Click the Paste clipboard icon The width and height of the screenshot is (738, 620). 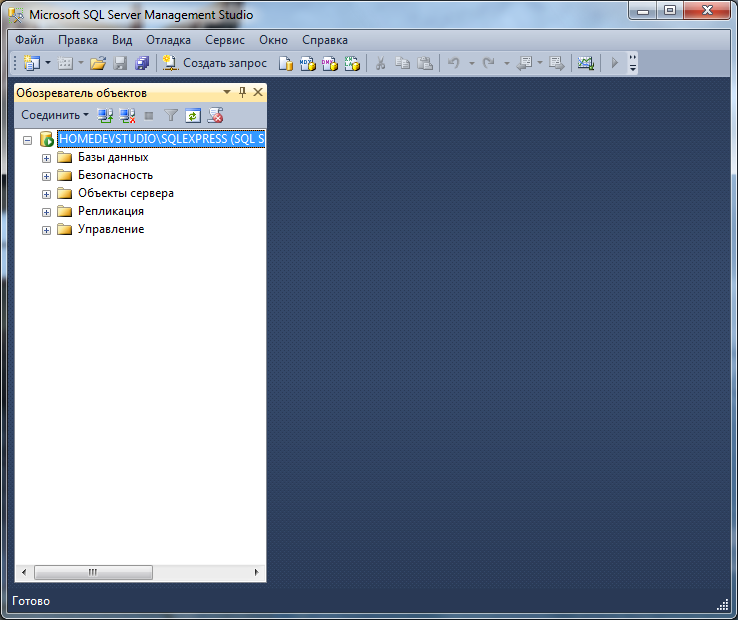[x=425, y=63]
